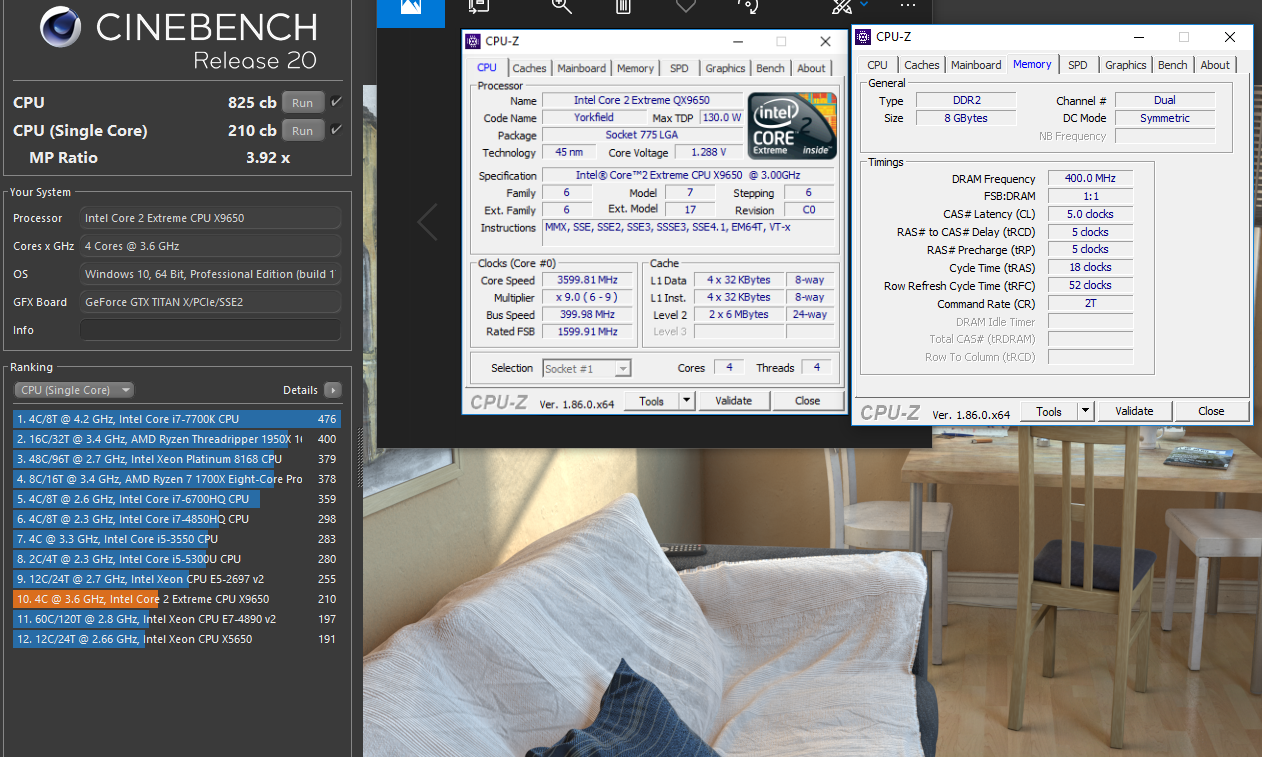Image resolution: width=1262 pixels, height=757 pixels.
Task: Select ranking row Intel Xeon CPU X5650
Action: point(177,639)
